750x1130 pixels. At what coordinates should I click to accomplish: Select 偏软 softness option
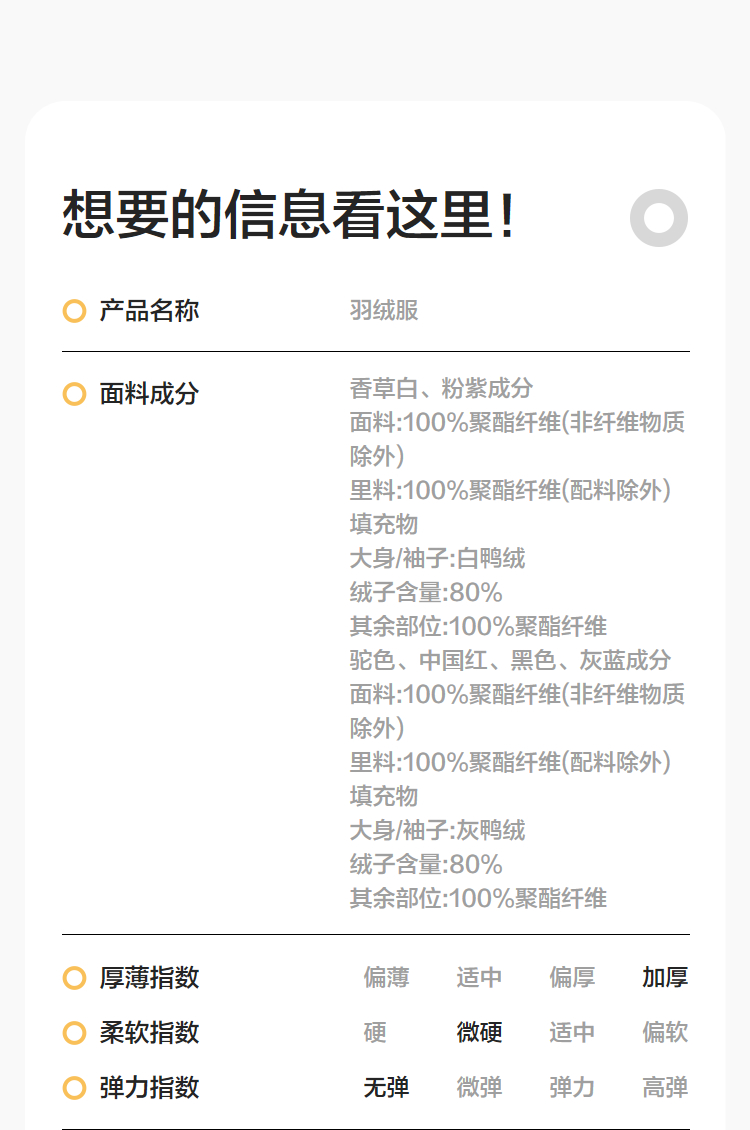pyautogui.click(x=665, y=1032)
